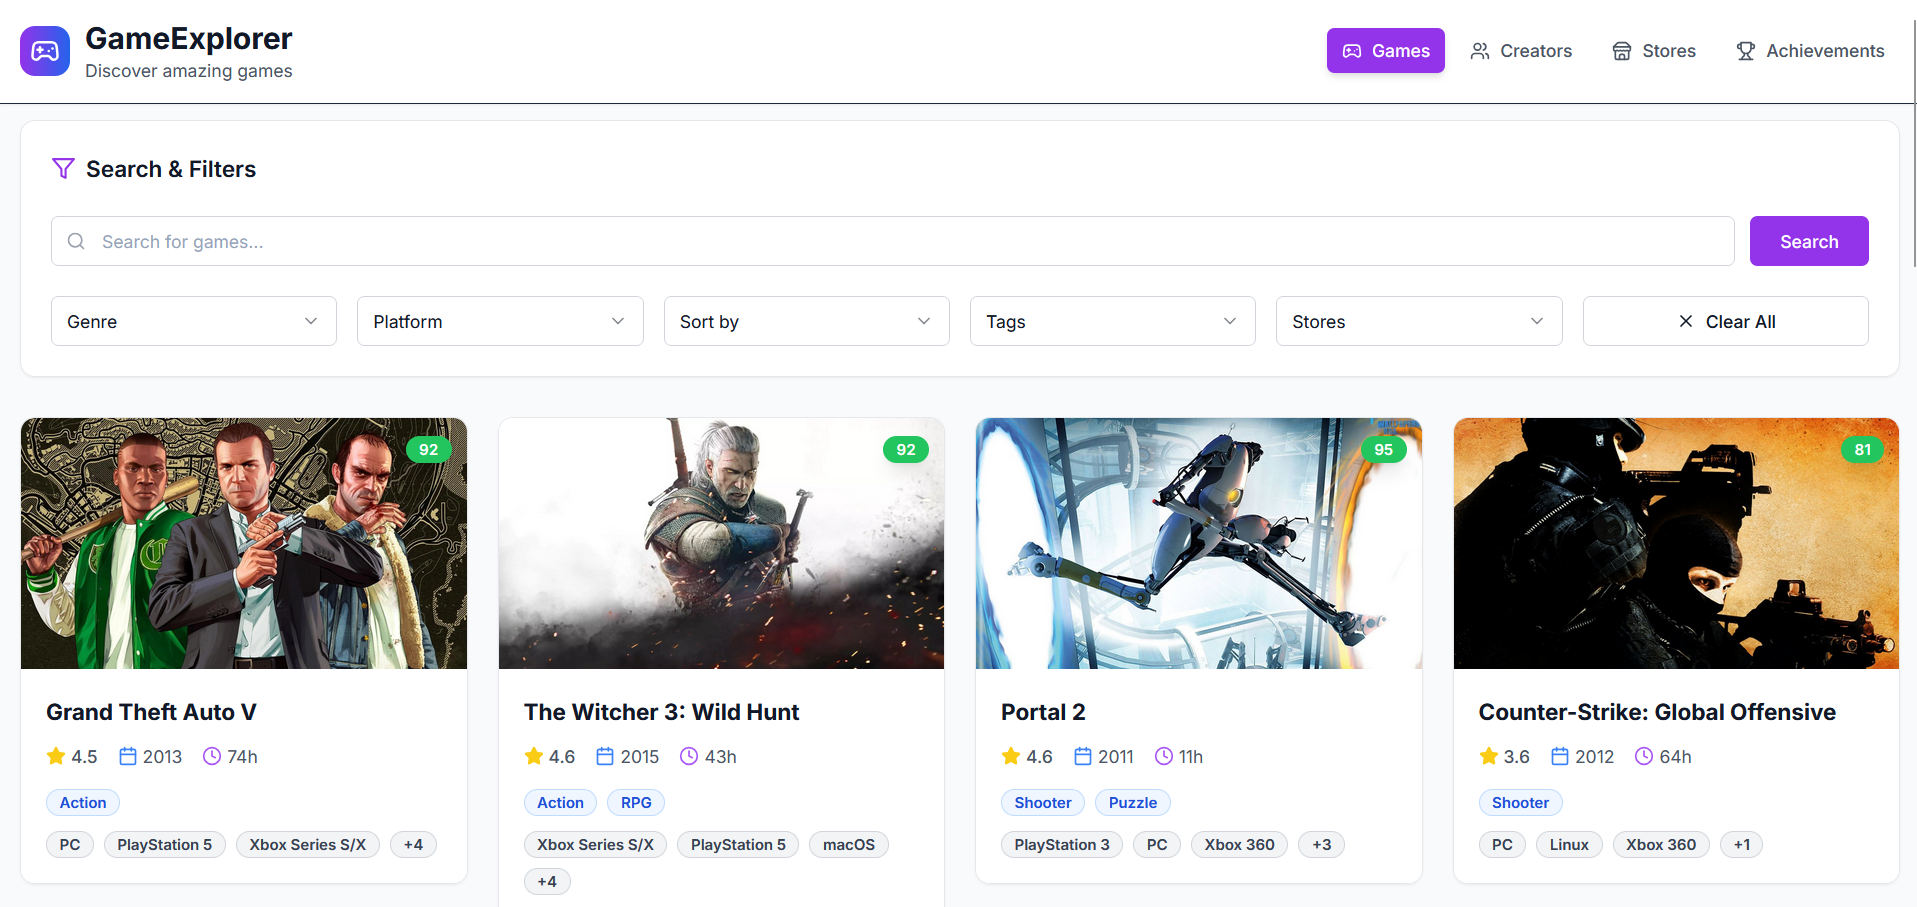Click the Action tag on The Witcher 3
Screen dimensions: 1917x907
(x=560, y=802)
